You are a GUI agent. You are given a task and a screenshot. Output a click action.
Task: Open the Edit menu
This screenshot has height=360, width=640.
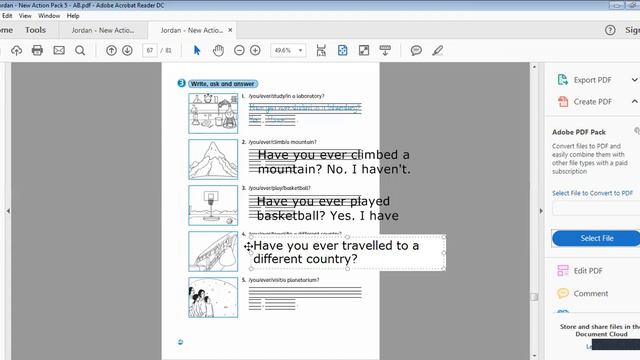click(x=7, y=16)
